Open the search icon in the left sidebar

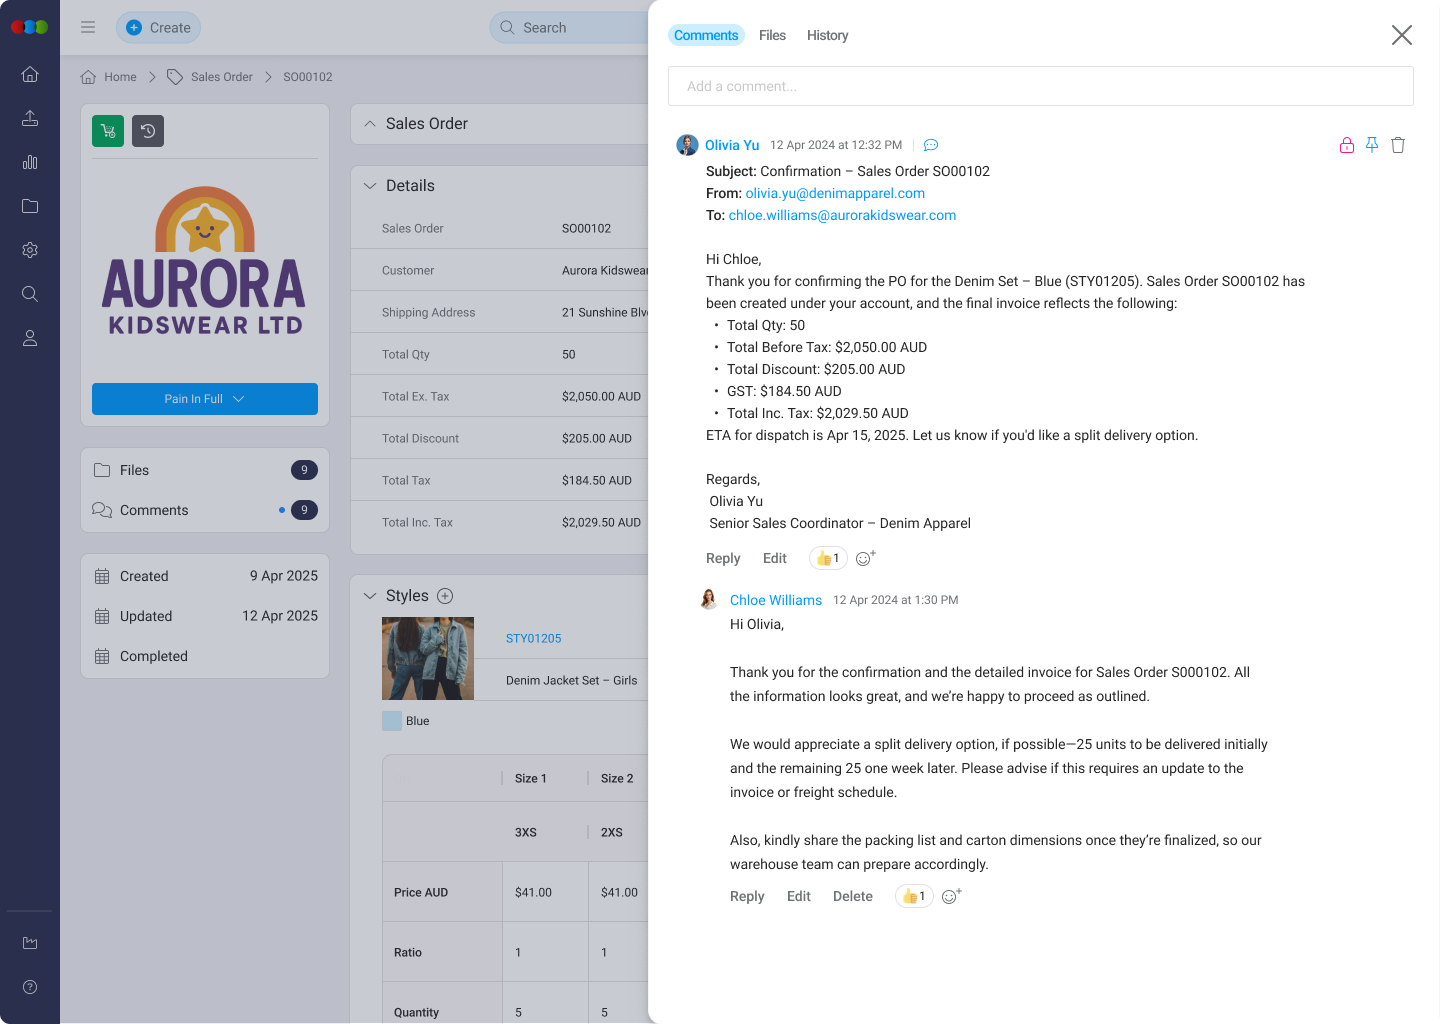(x=29, y=294)
